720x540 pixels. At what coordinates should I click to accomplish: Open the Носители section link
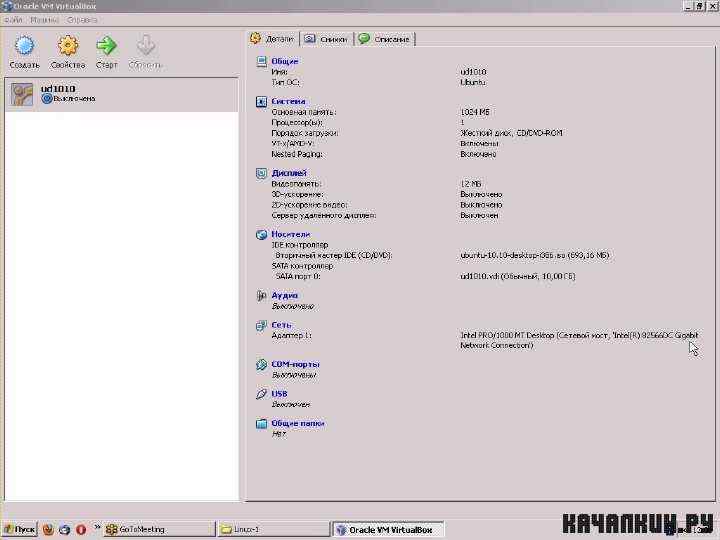pyautogui.click(x=291, y=234)
